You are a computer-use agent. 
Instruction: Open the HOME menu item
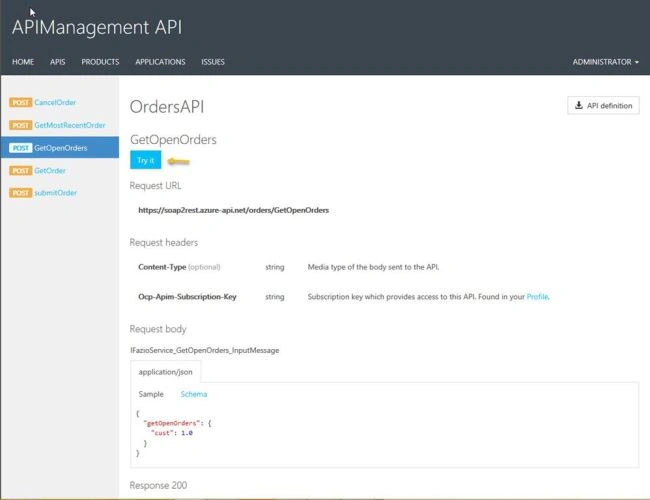(23, 62)
